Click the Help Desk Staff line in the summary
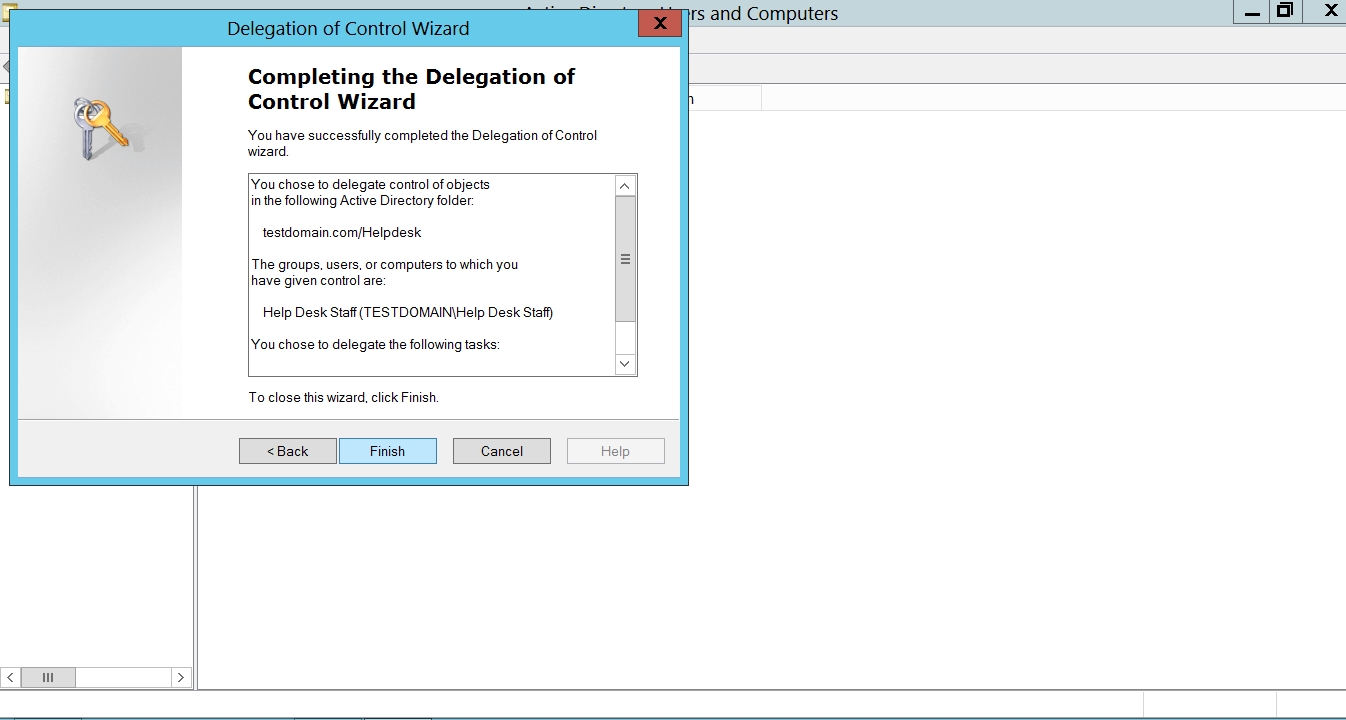Screen dimensions: 1346x720 click(407, 312)
